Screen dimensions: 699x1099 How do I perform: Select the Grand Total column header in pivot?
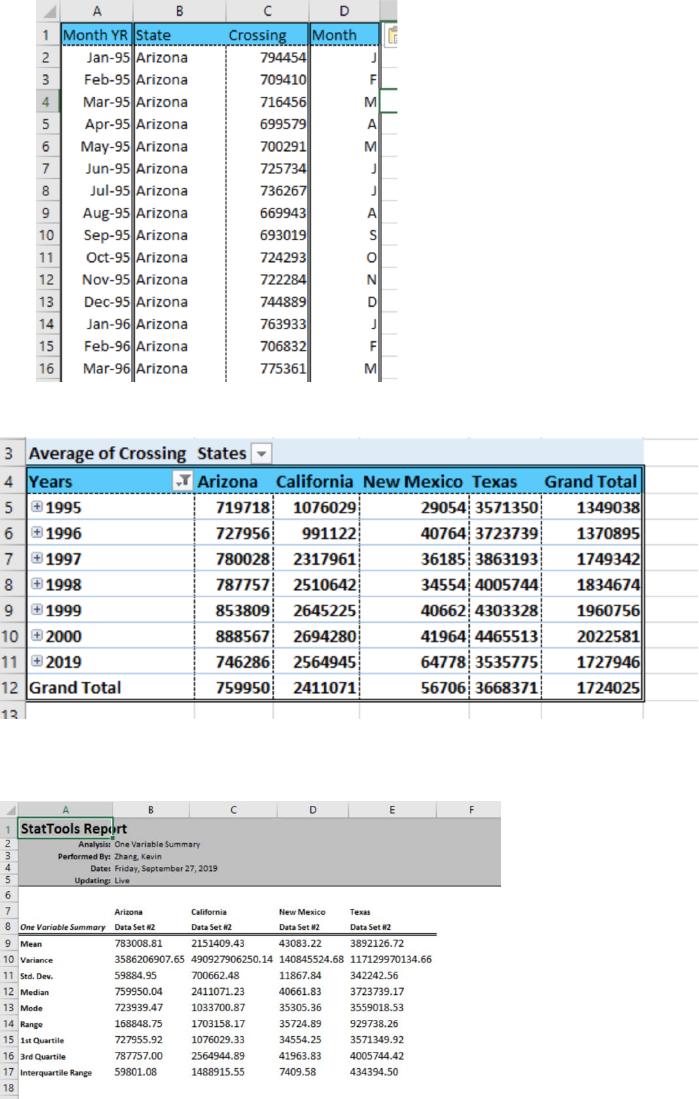(x=591, y=482)
